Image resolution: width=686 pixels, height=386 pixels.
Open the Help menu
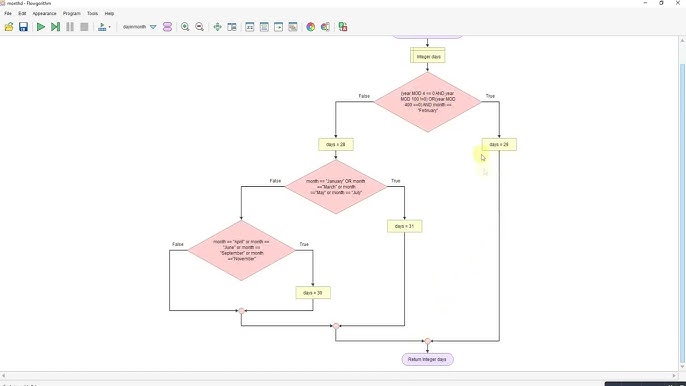tap(109, 14)
